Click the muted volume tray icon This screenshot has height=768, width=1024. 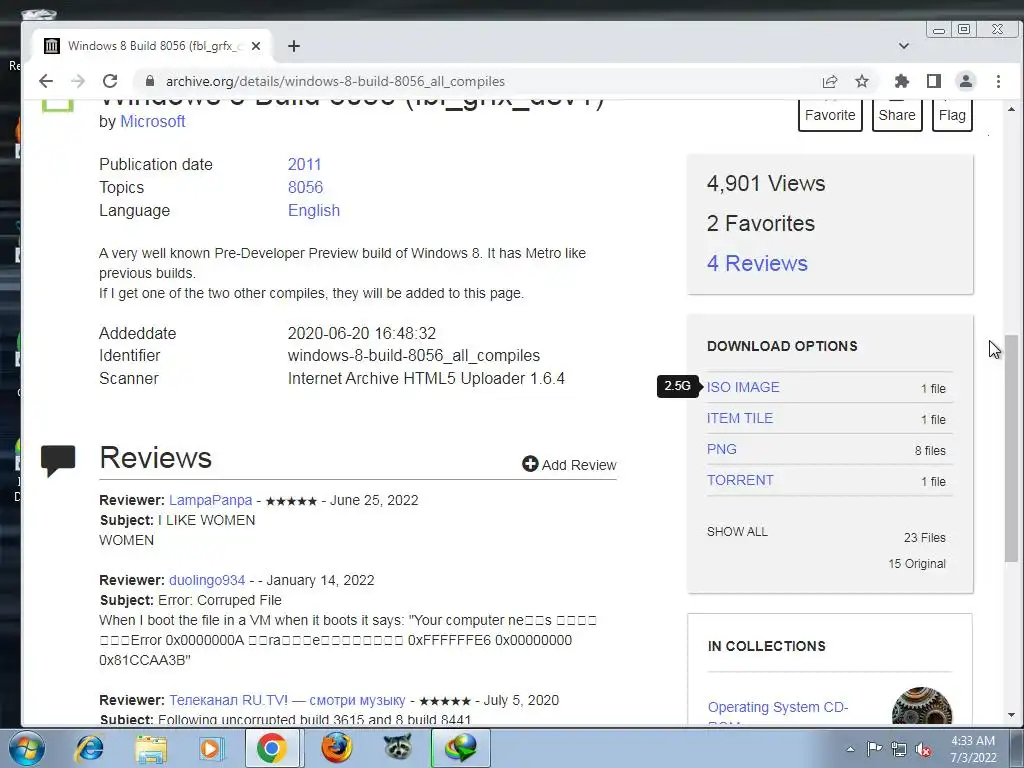pyautogui.click(x=923, y=750)
